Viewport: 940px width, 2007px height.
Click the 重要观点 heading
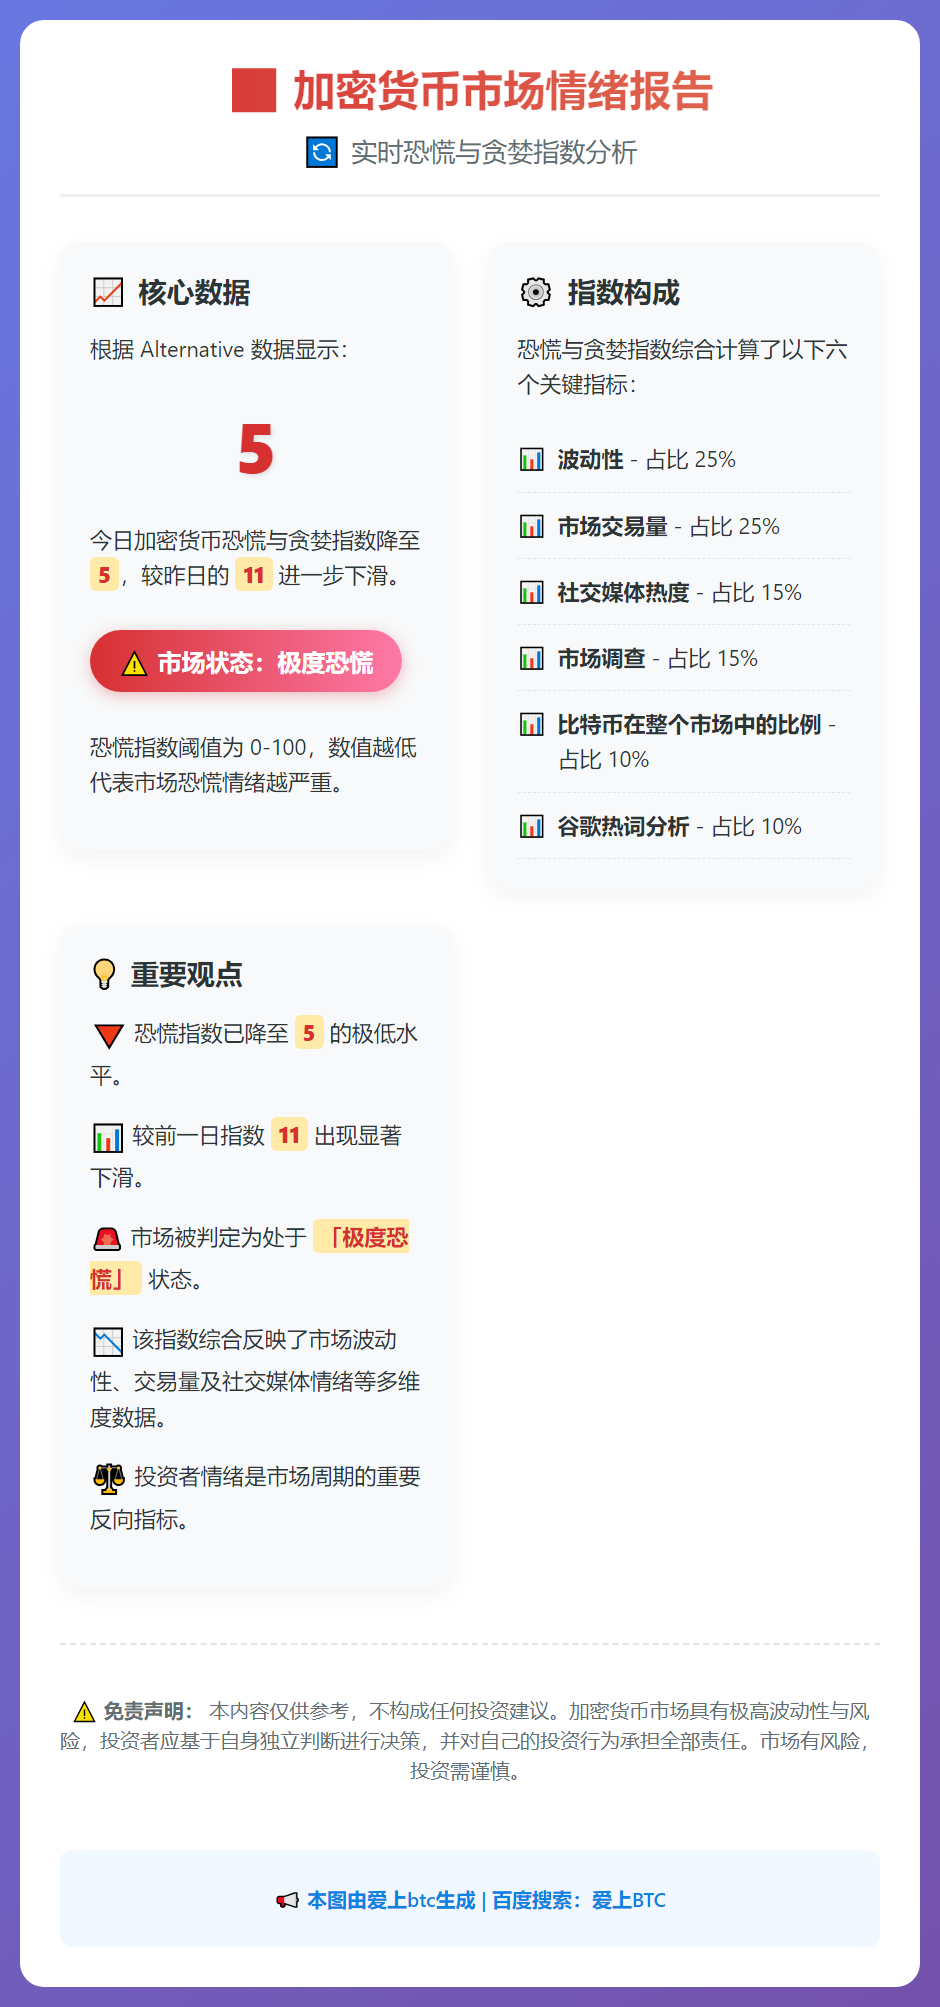click(187, 974)
